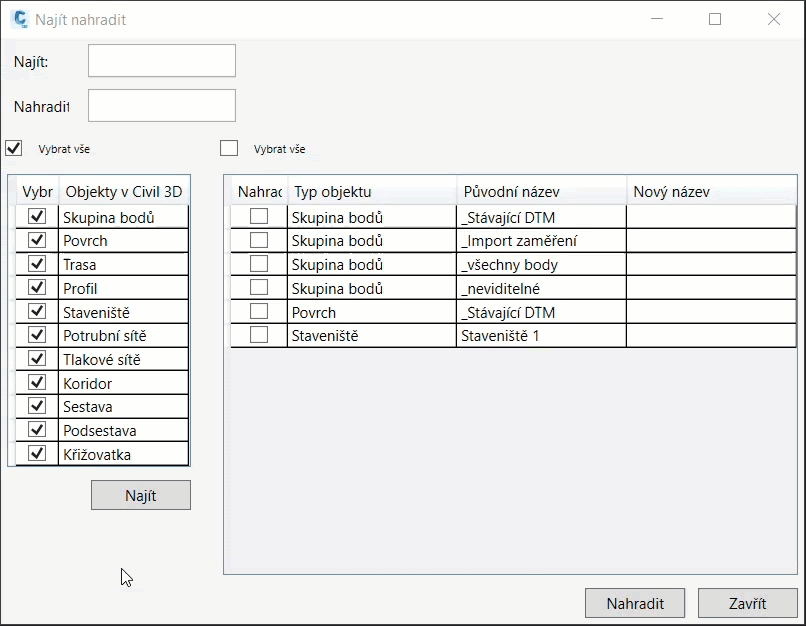Check replace box for _Import zaměření row

coord(259,240)
